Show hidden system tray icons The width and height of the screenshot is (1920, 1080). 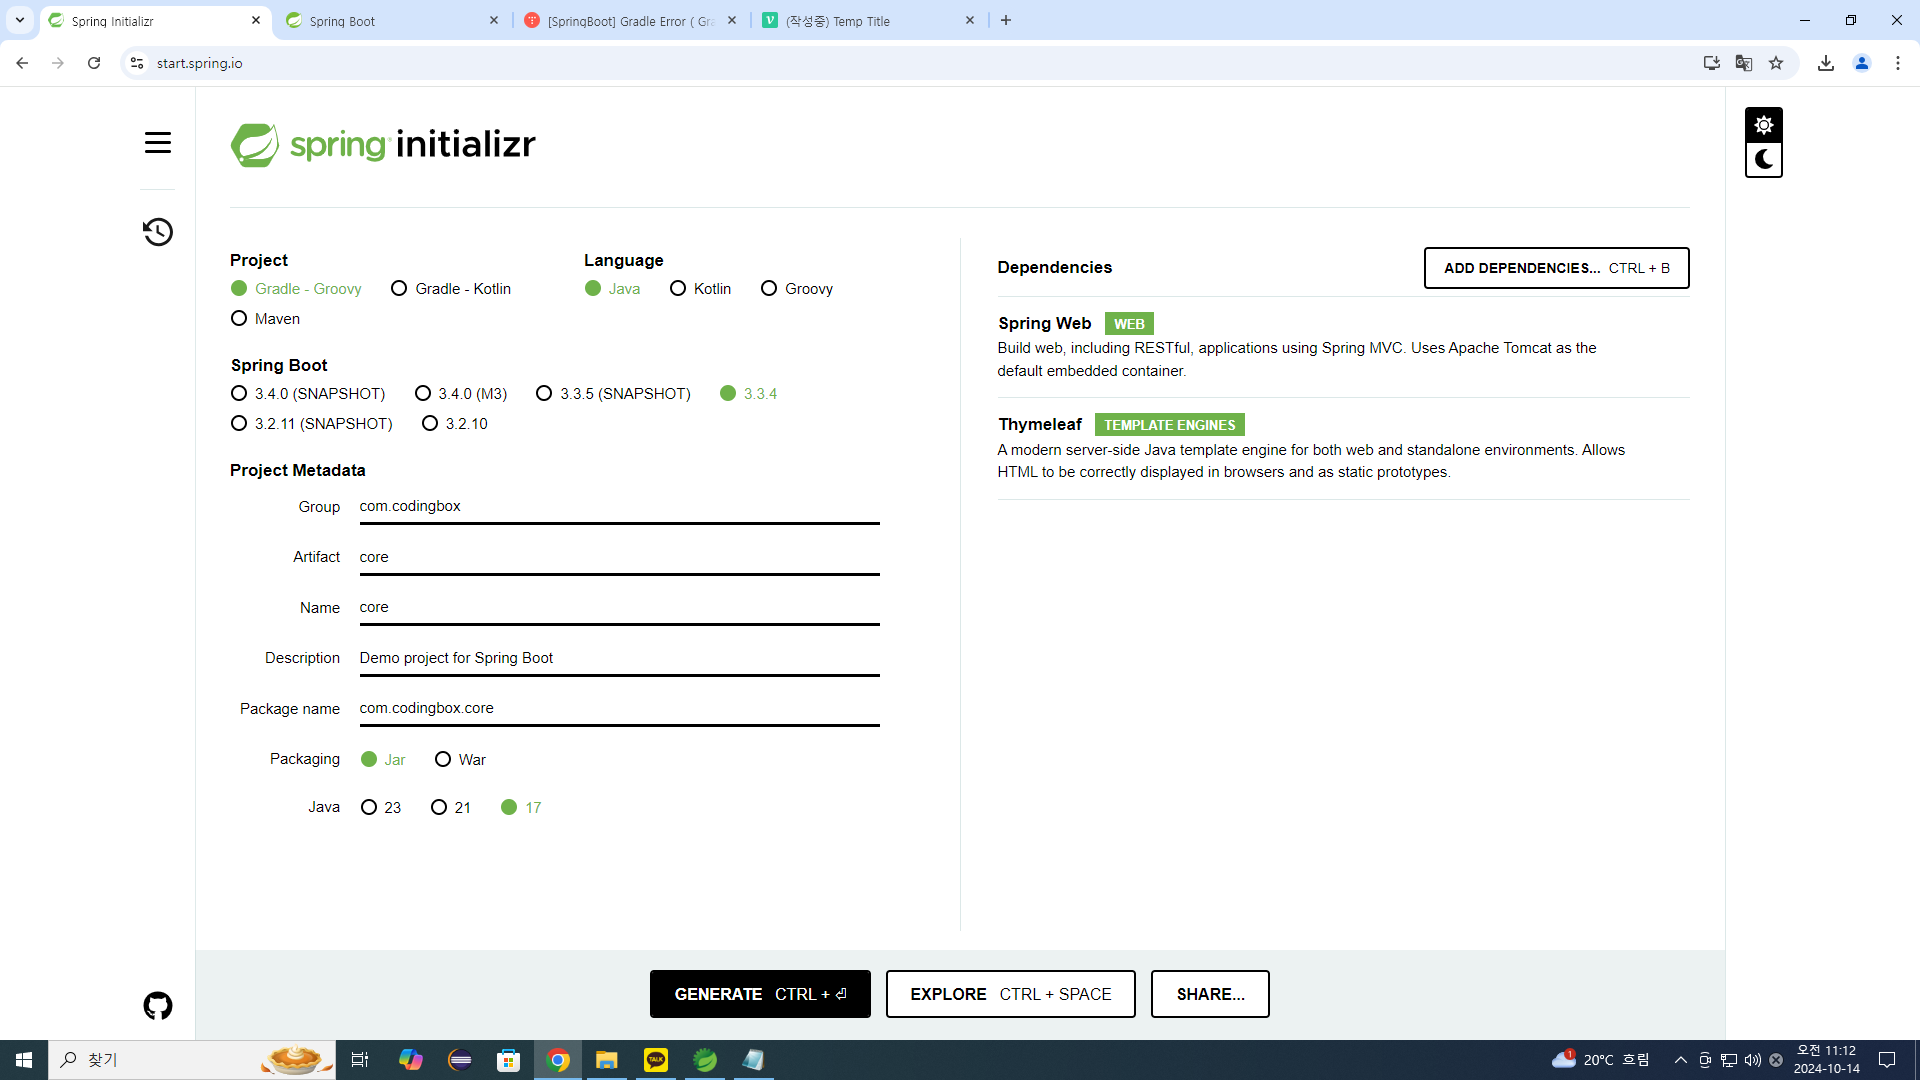coord(1680,1060)
